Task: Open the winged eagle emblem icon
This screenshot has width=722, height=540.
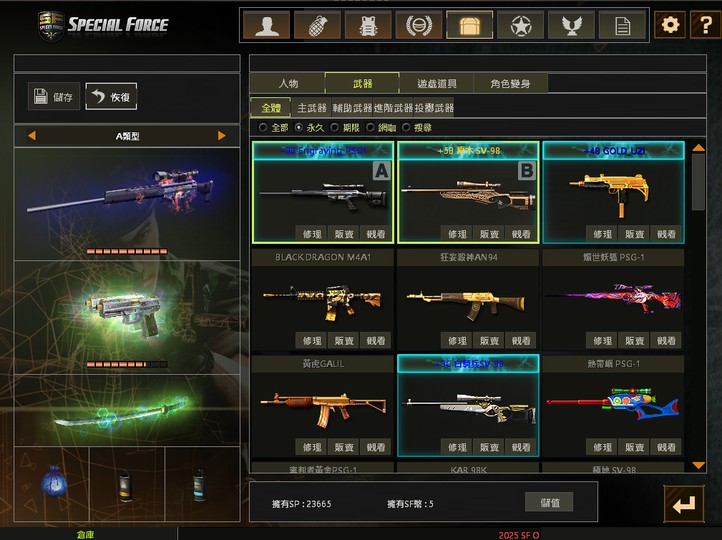Action: click(x=571, y=25)
